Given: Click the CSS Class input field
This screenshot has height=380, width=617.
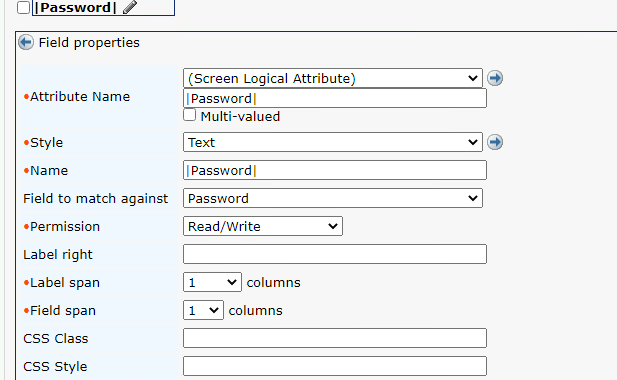Looking at the screenshot, I should pyautogui.click(x=335, y=338).
